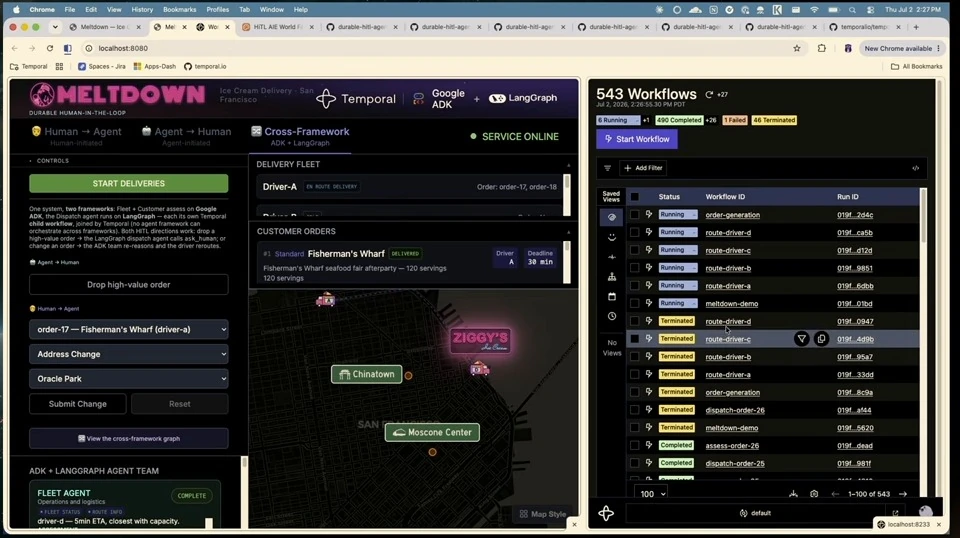Screen dimensions: 960x538
Task: Toggle the raw query code view icon
Action: click(x=915, y=168)
